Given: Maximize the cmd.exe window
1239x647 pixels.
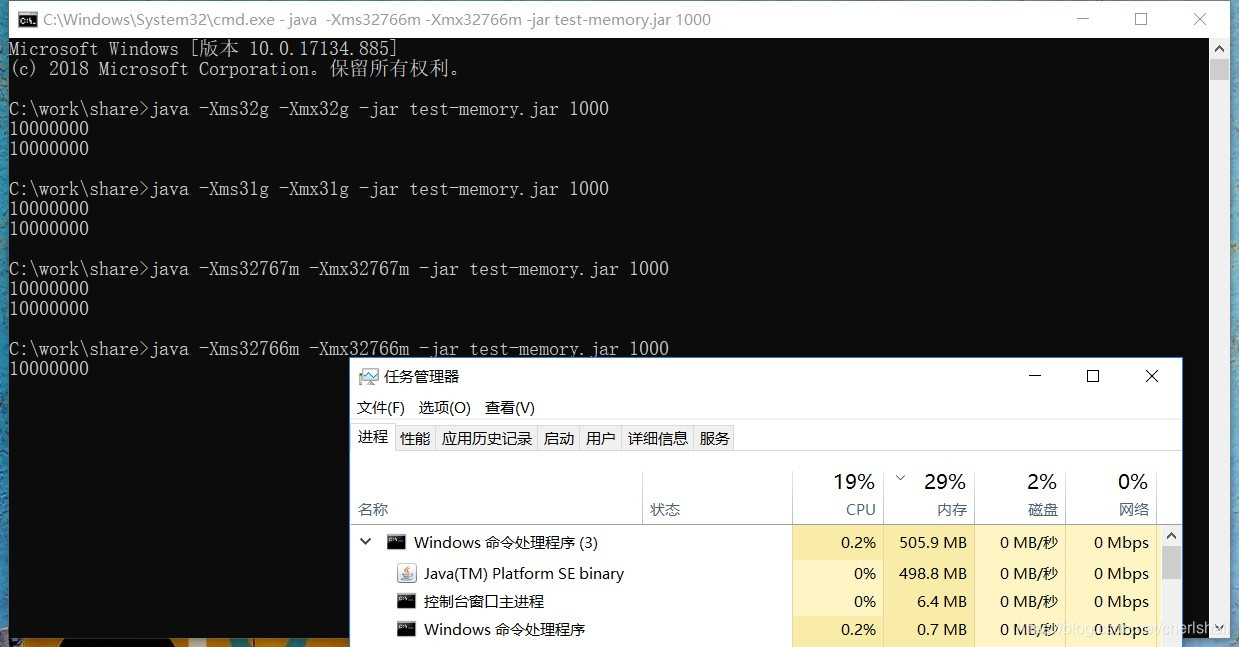Looking at the screenshot, I should 1141,19.
